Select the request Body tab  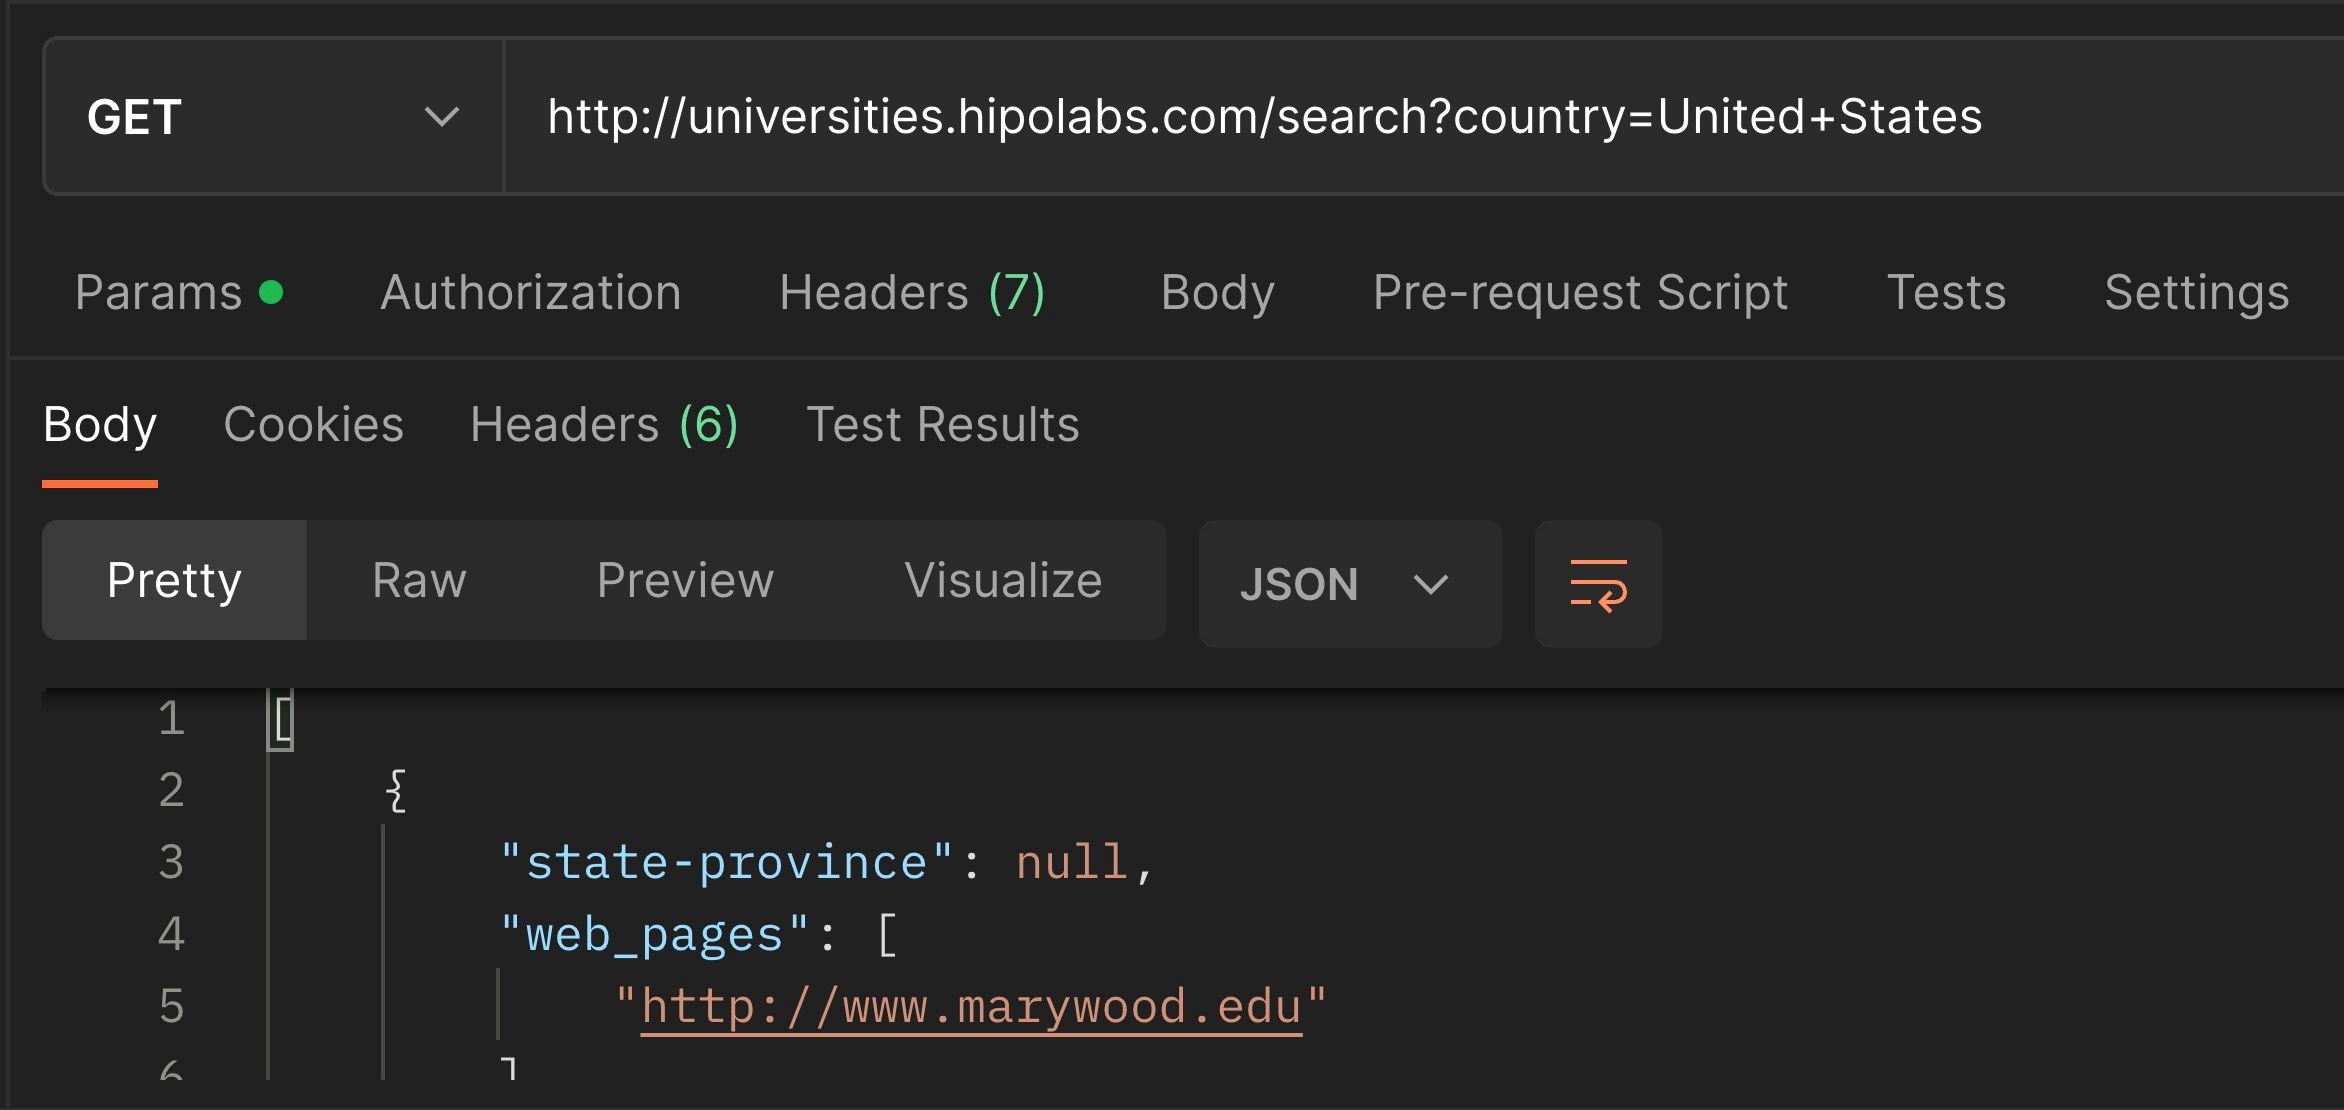pyautogui.click(x=1217, y=293)
